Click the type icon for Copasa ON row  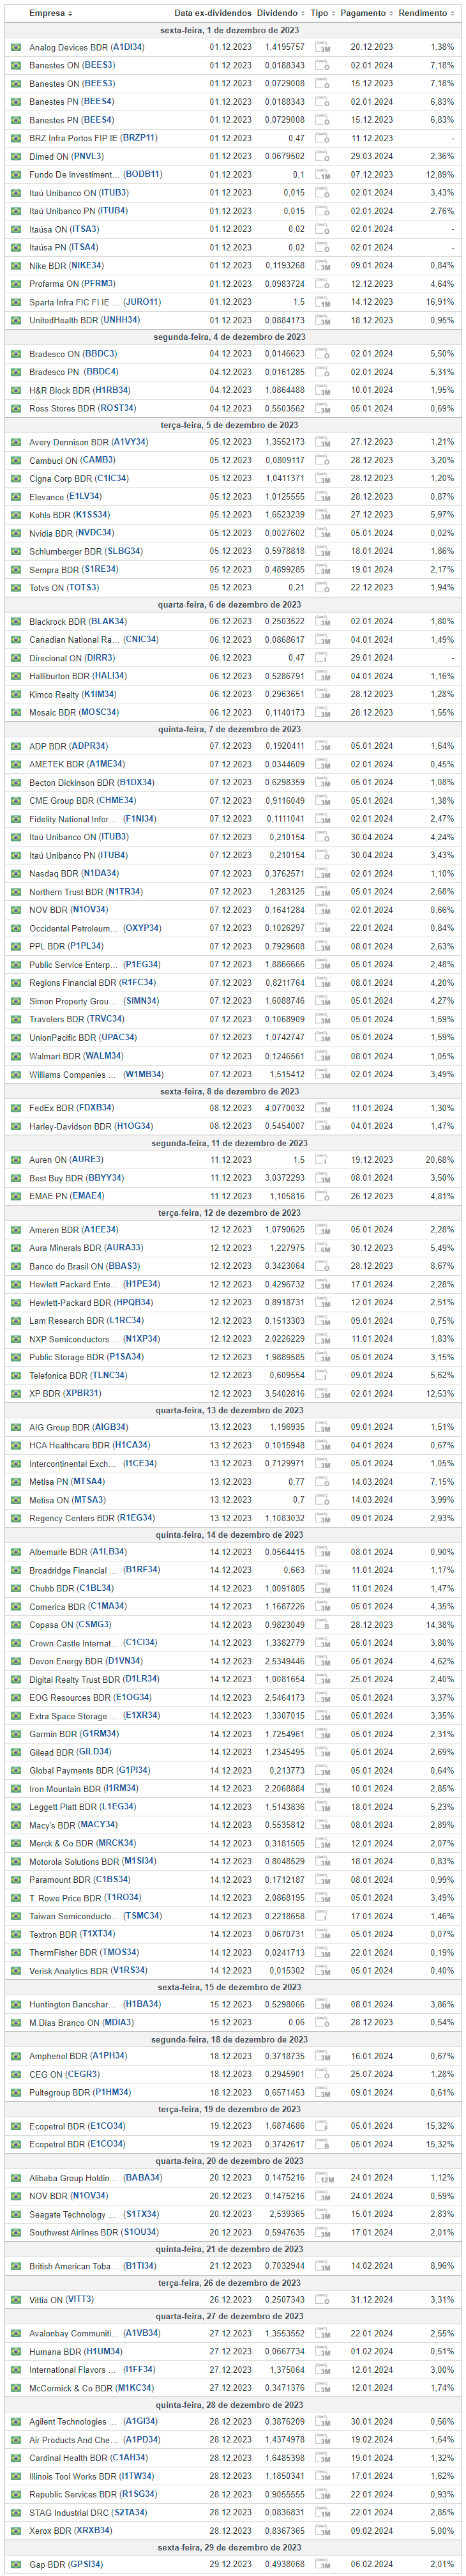pyautogui.click(x=322, y=1625)
